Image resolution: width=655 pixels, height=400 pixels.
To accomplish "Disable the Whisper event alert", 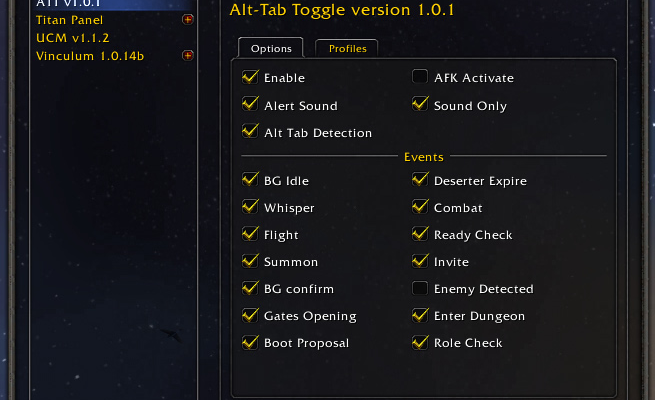I will click(x=250, y=208).
